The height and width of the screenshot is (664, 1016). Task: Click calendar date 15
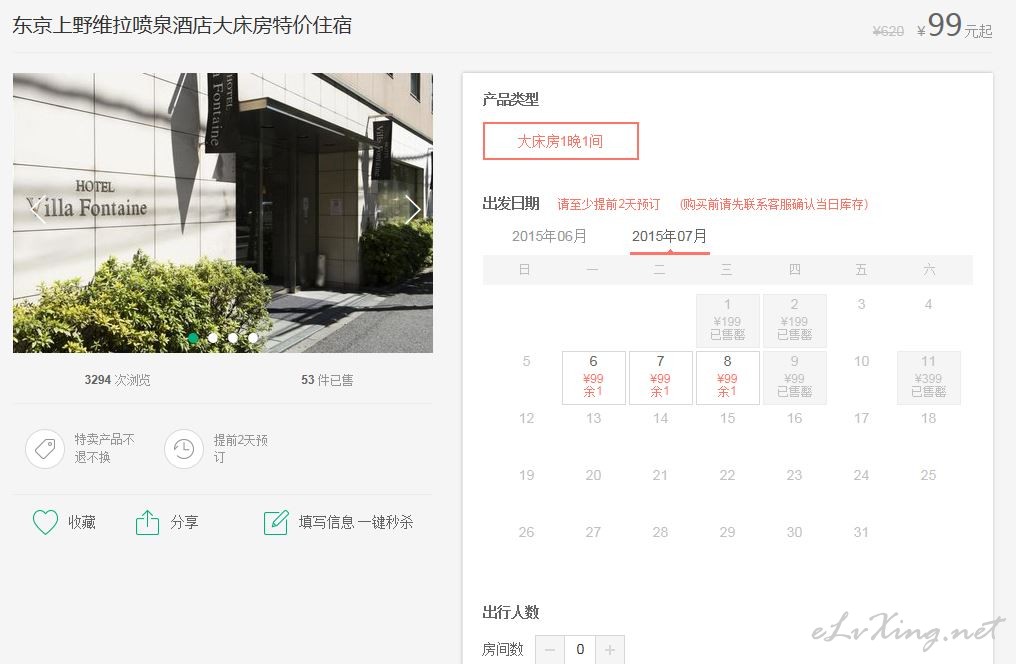coord(727,418)
